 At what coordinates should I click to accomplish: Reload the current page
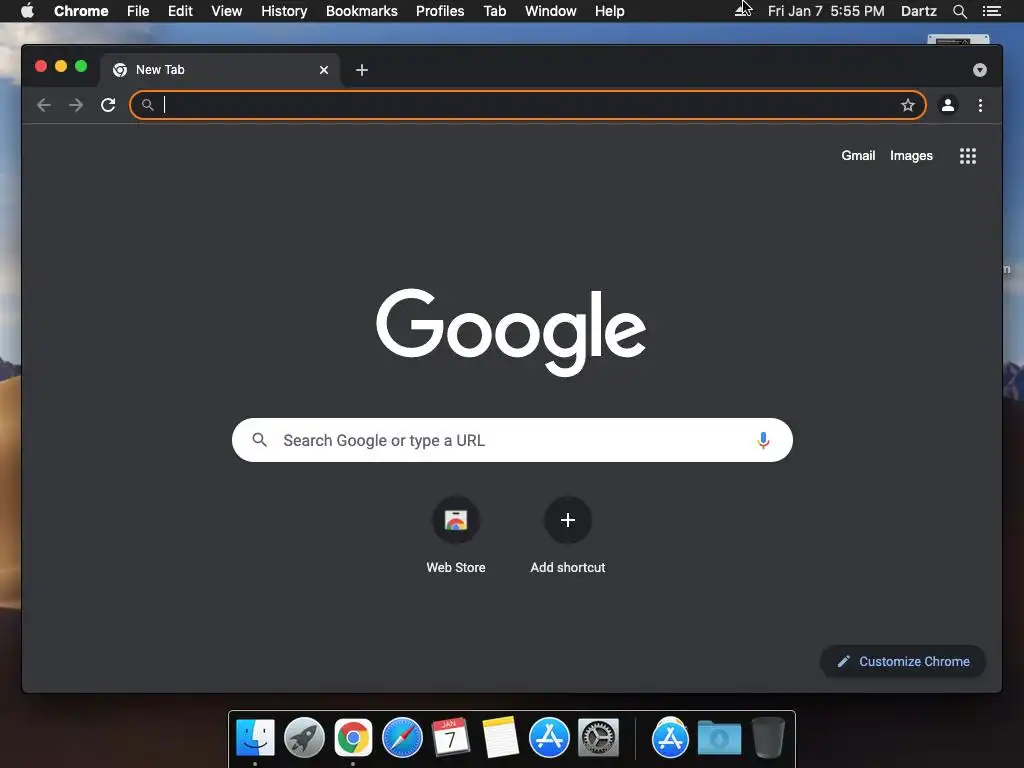pyautogui.click(x=108, y=105)
